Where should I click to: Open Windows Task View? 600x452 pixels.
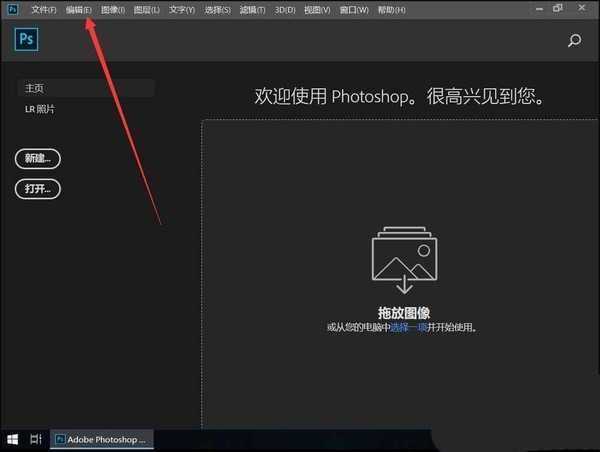pos(36,439)
